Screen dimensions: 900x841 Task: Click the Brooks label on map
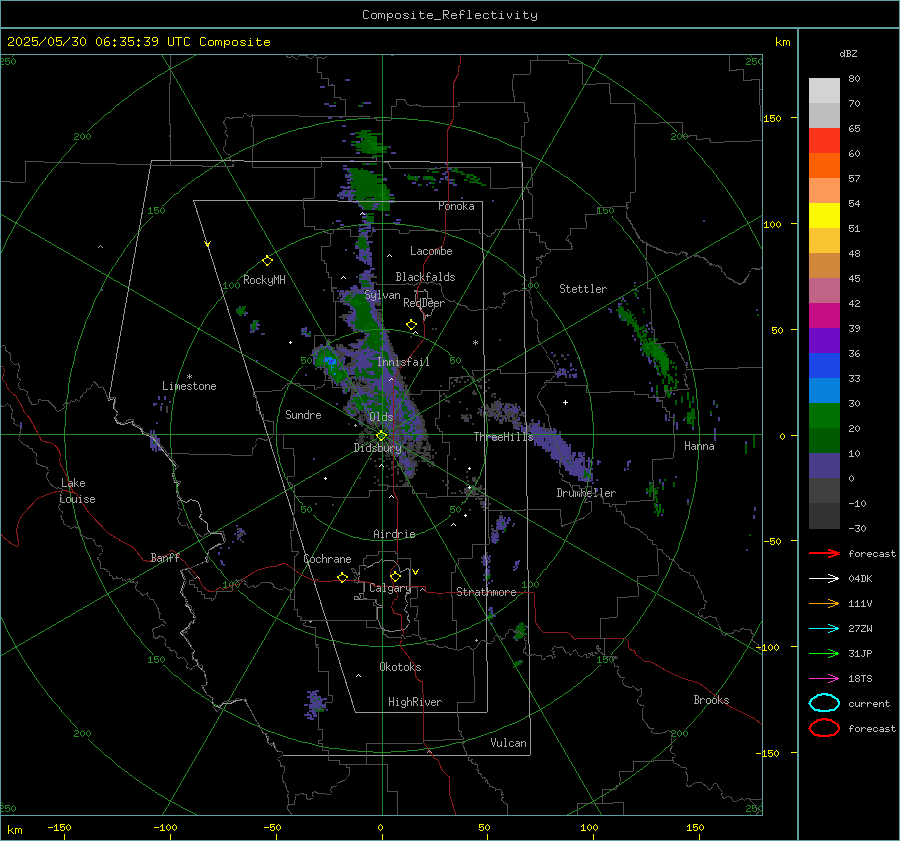(711, 700)
